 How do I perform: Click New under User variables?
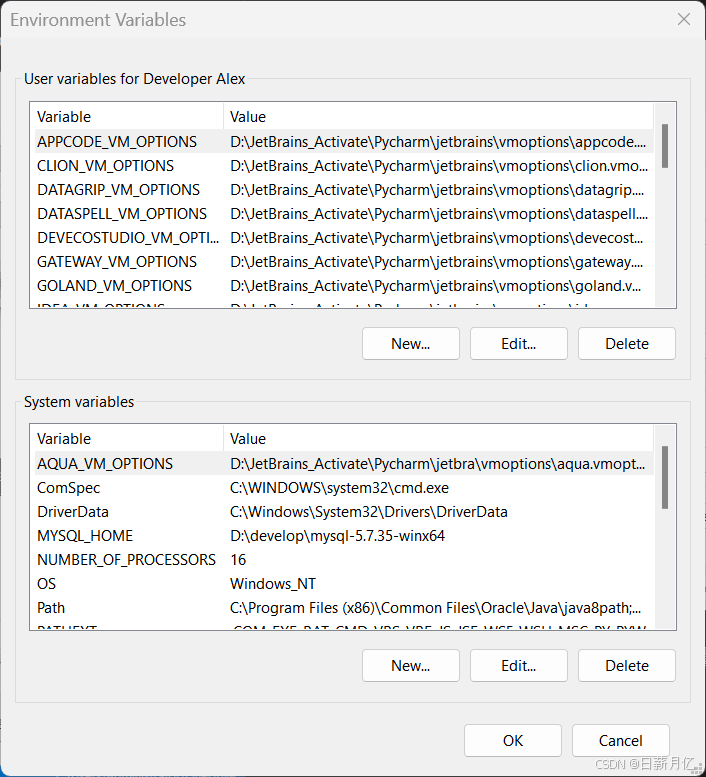(x=411, y=343)
